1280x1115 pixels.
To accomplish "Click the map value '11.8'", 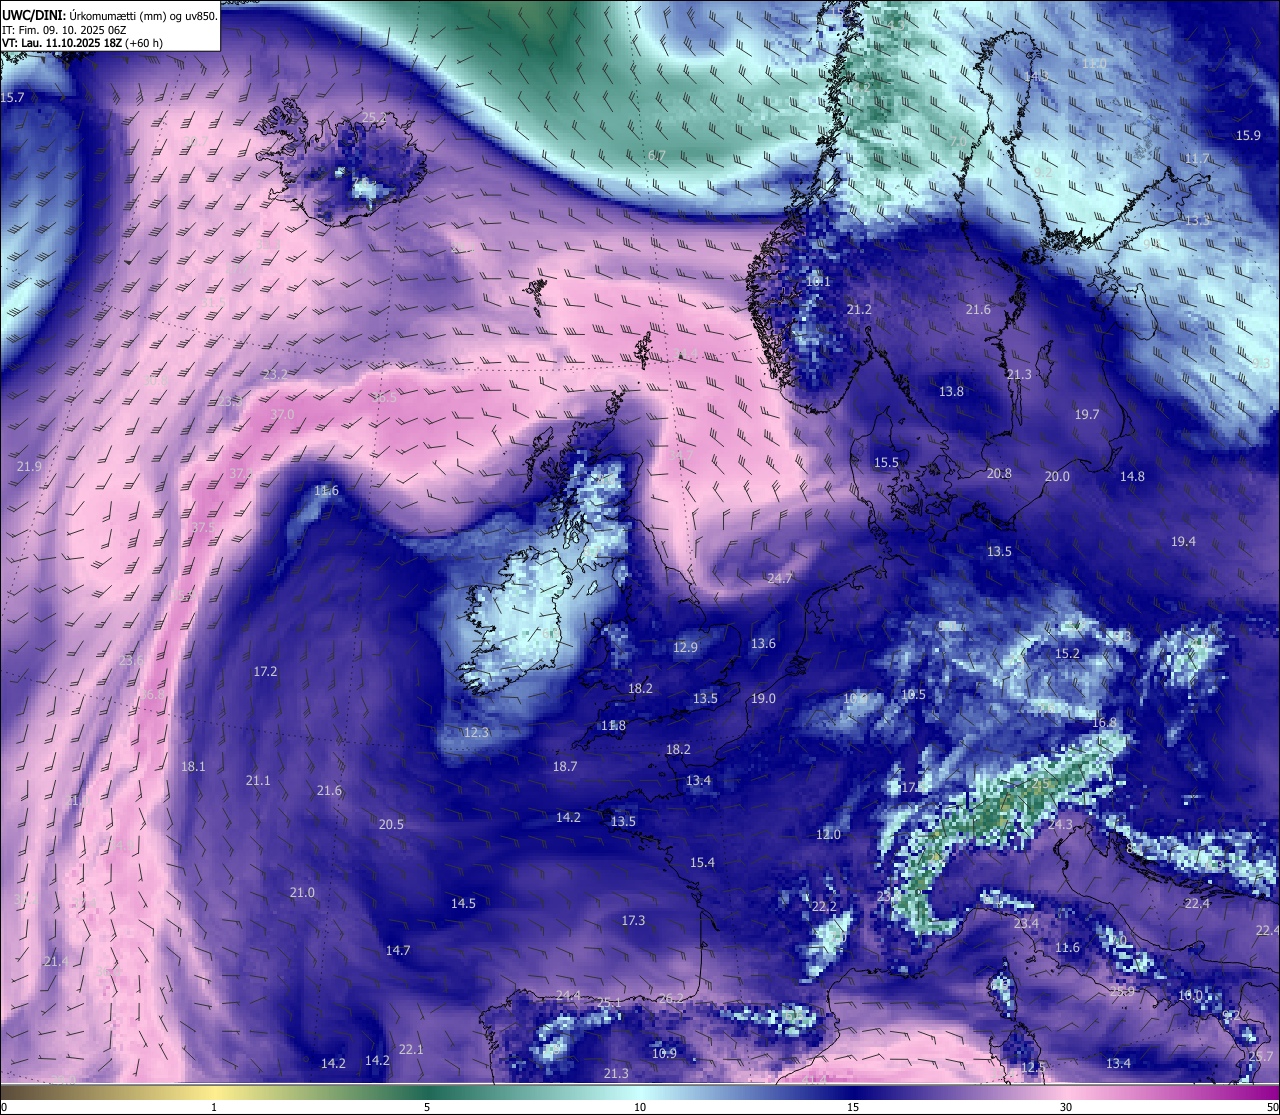I will pyautogui.click(x=613, y=726).
